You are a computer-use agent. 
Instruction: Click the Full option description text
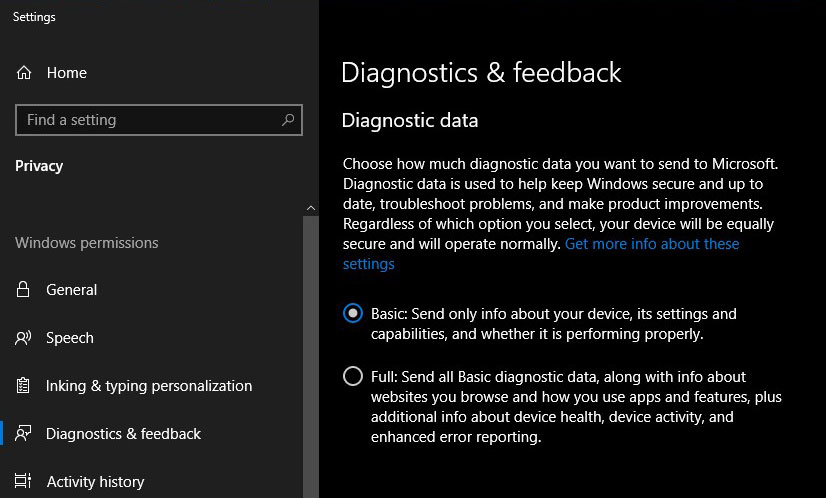576,407
